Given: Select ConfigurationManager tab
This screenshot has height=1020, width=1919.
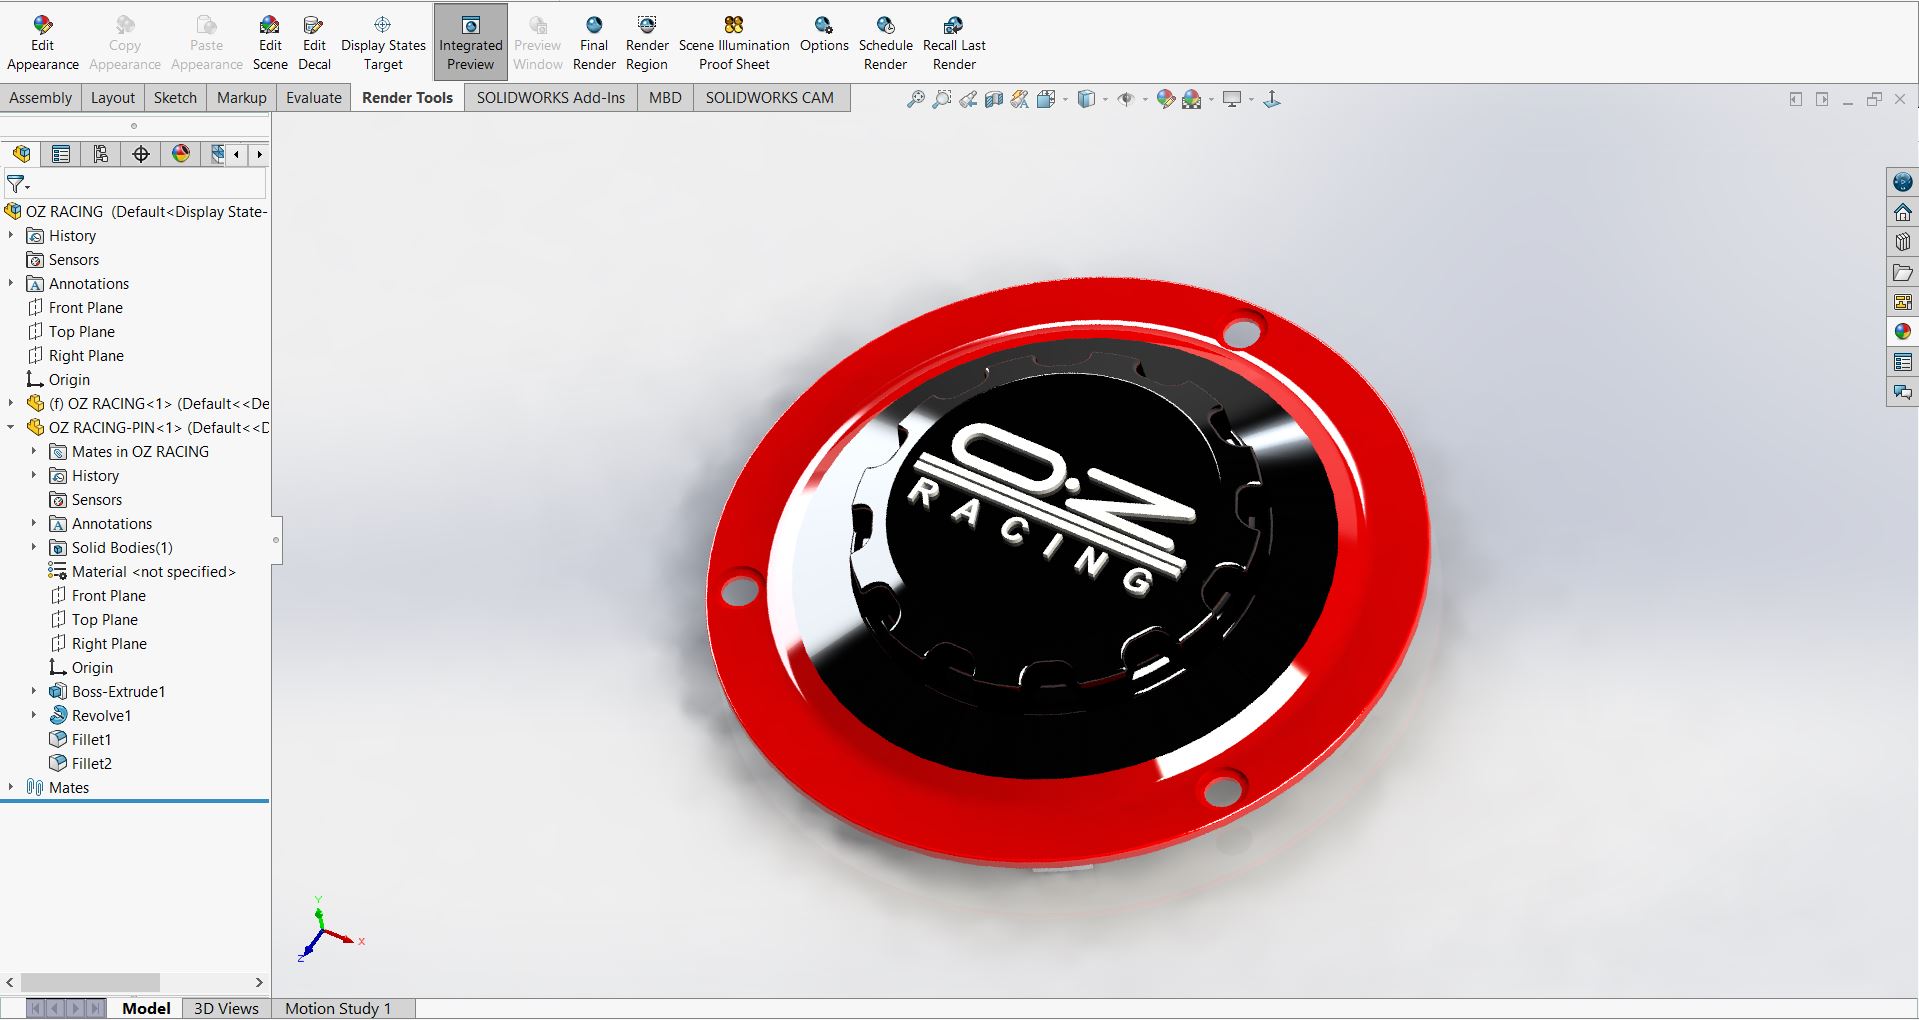Looking at the screenshot, I should (101, 154).
